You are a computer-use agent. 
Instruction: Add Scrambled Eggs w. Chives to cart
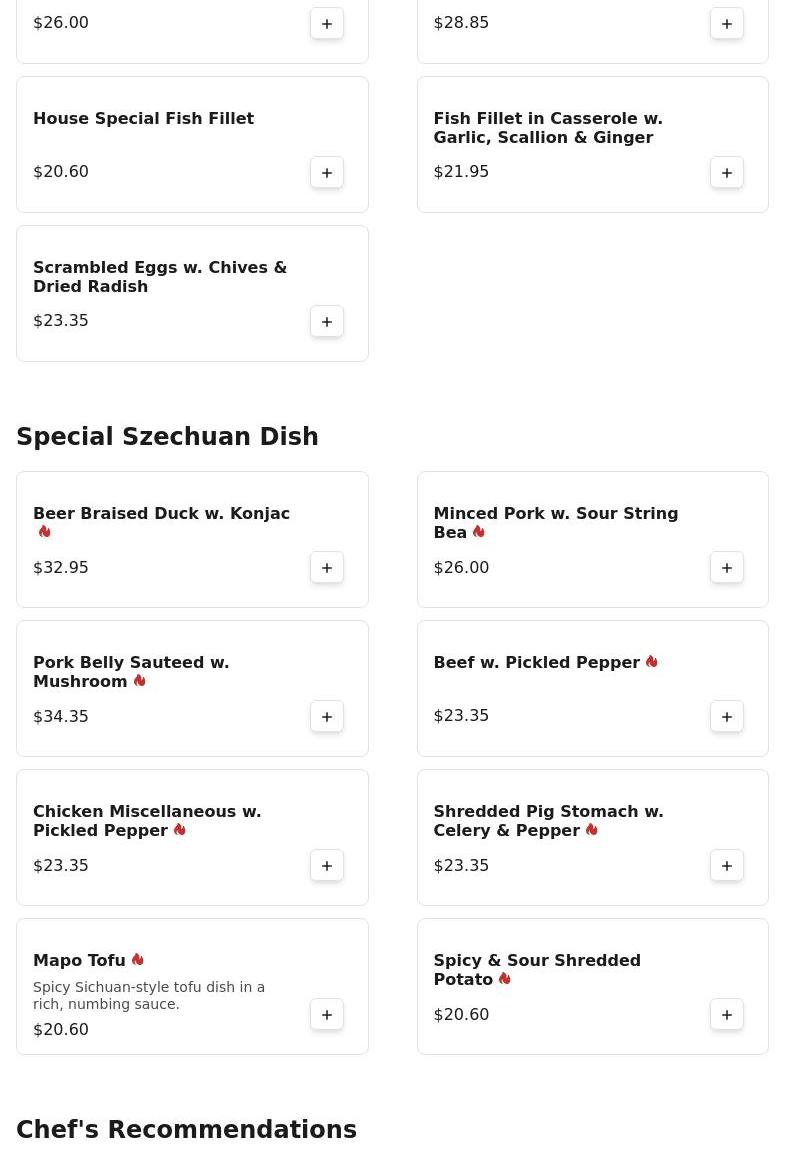(x=327, y=321)
